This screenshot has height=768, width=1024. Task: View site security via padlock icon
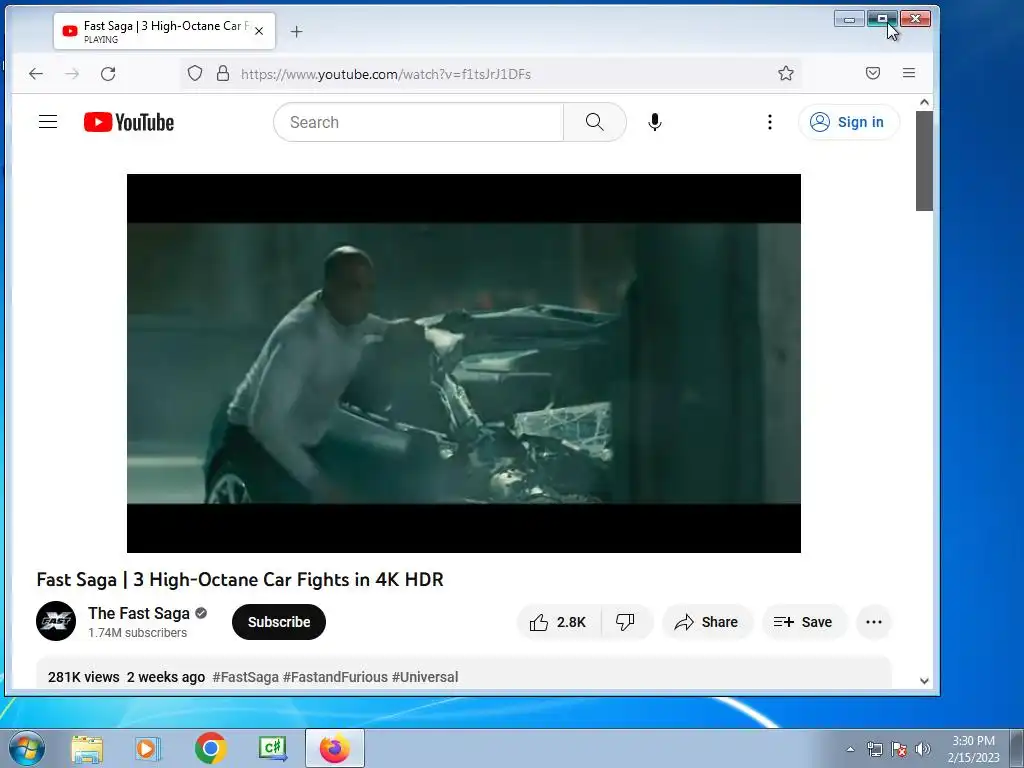(x=223, y=73)
